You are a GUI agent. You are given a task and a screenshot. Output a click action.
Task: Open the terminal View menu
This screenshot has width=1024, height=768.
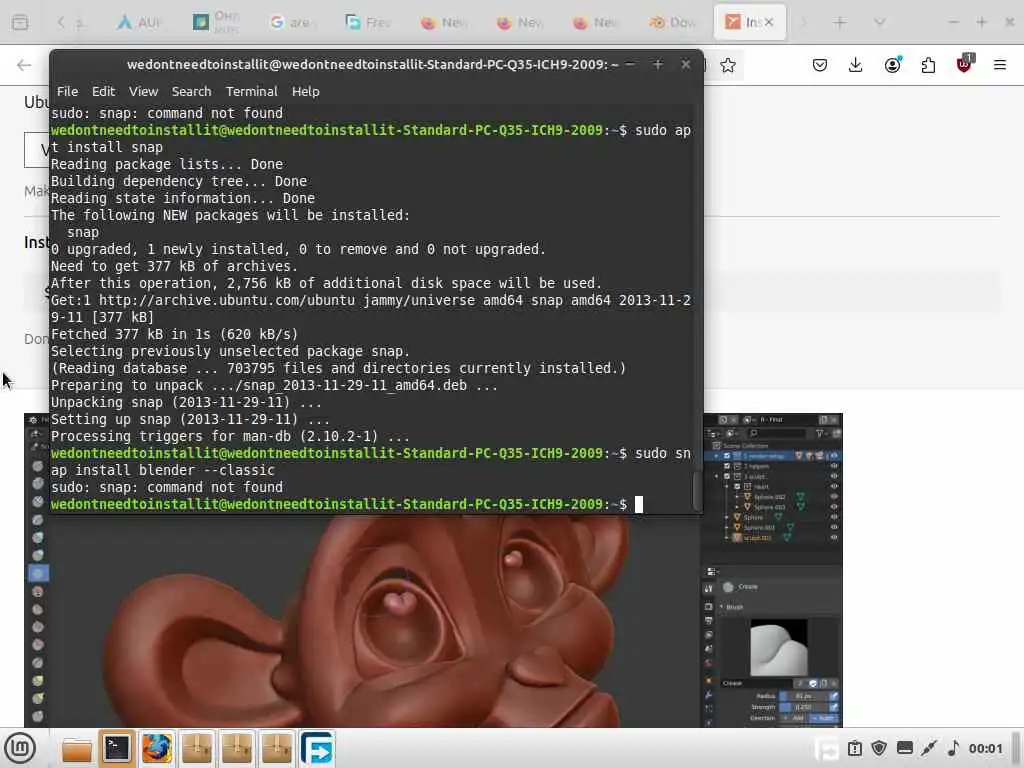[143, 91]
